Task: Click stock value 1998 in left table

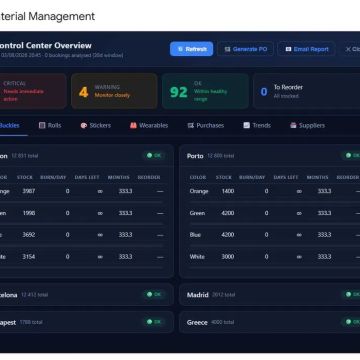Action: (x=29, y=213)
